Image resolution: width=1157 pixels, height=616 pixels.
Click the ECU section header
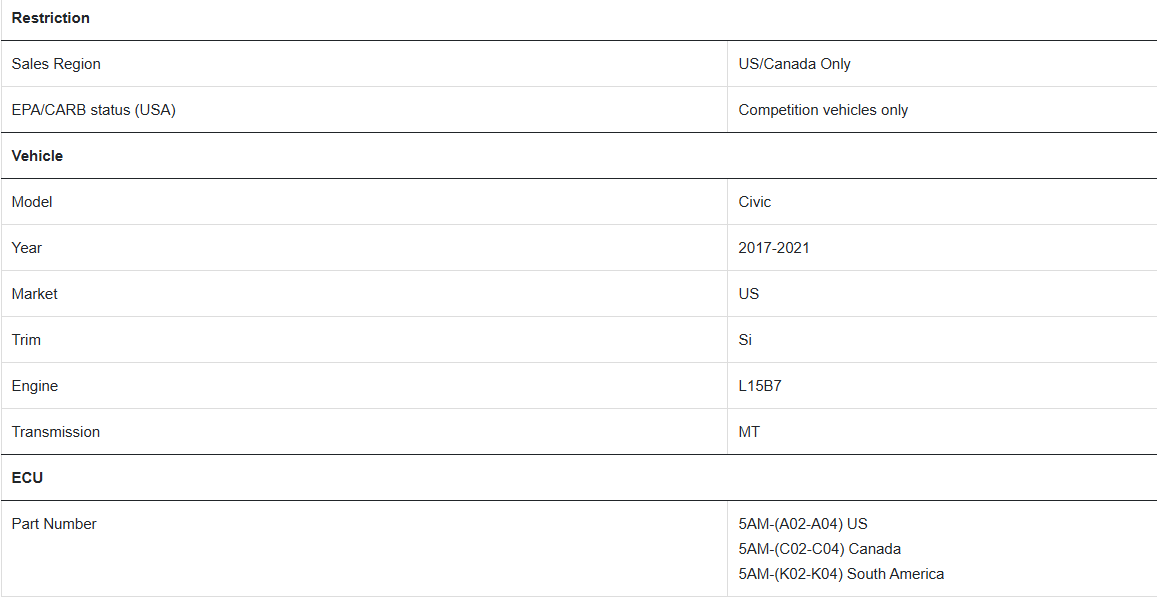point(27,478)
